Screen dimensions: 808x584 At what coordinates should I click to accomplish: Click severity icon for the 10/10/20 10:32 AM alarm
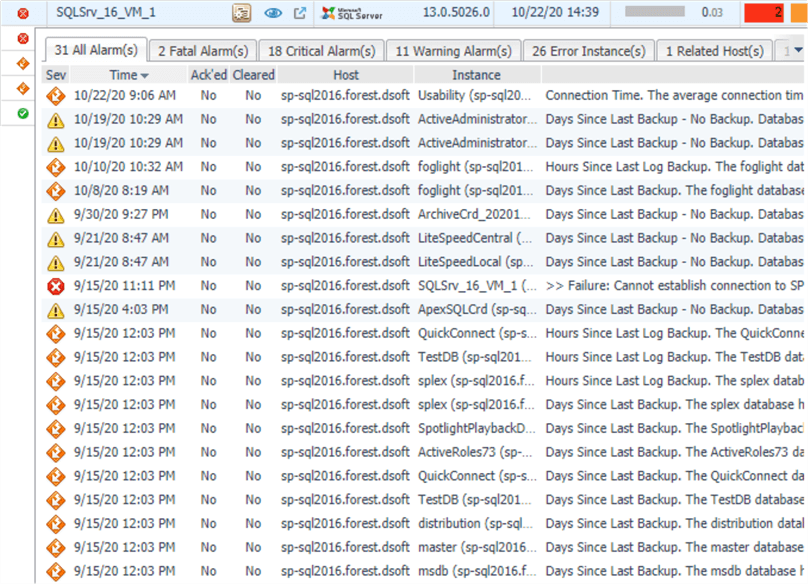56,167
